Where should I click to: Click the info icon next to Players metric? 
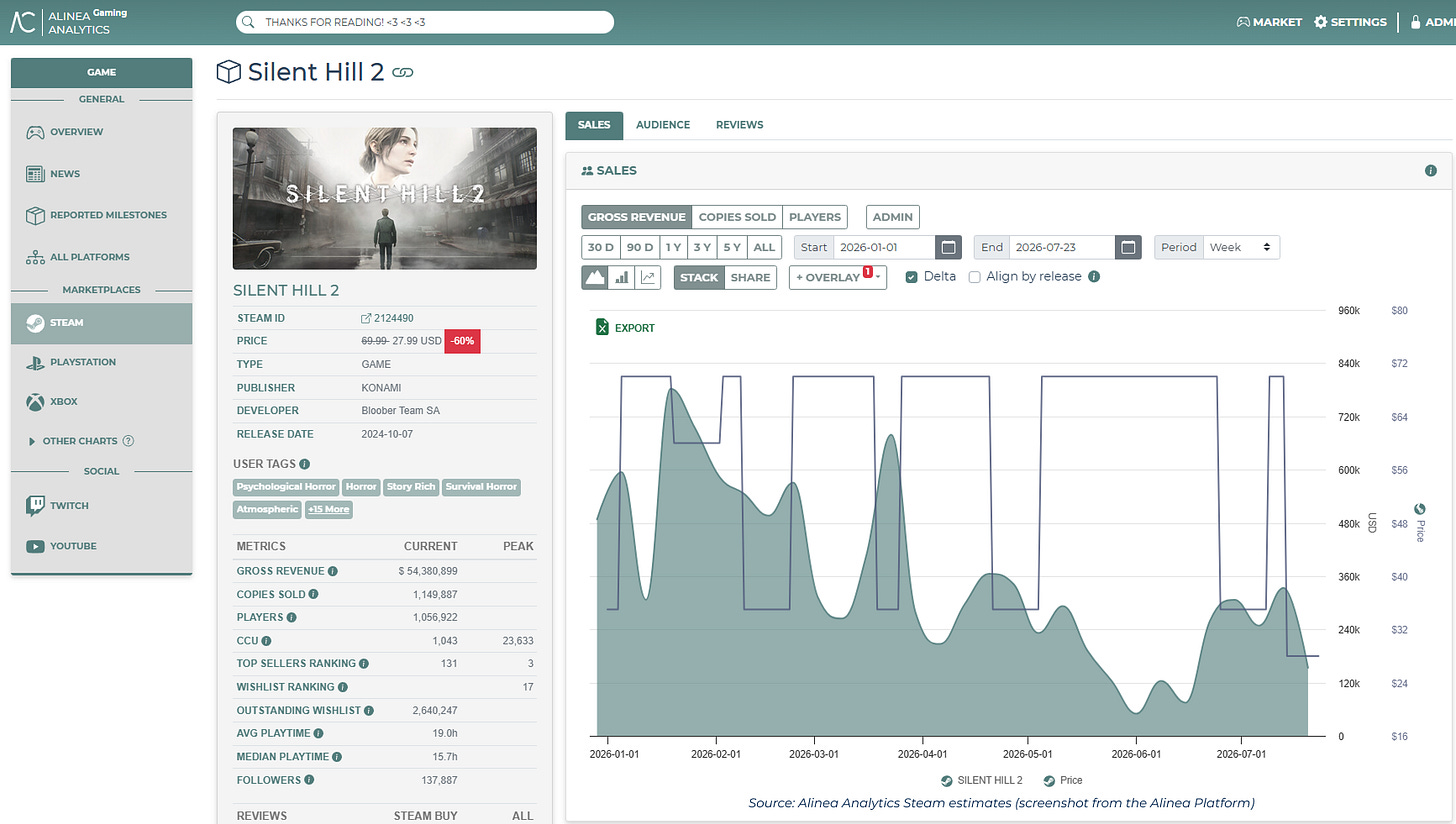pyautogui.click(x=292, y=617)
